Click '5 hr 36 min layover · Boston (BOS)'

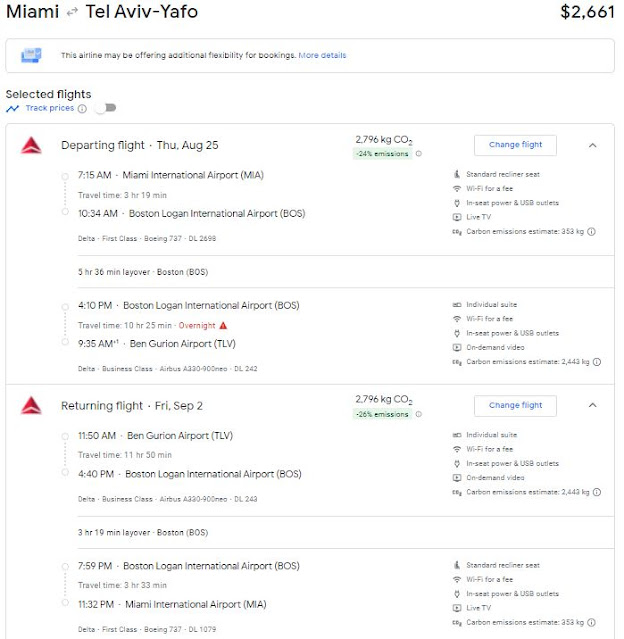143,272
